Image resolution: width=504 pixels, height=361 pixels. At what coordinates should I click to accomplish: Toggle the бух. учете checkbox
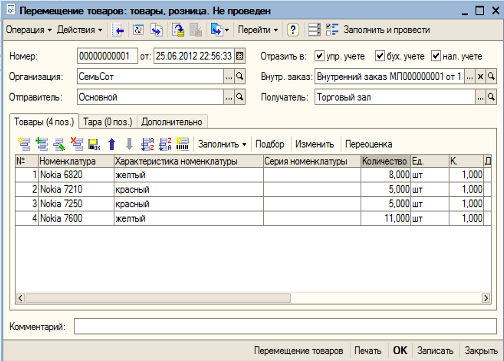pos(380,56)
